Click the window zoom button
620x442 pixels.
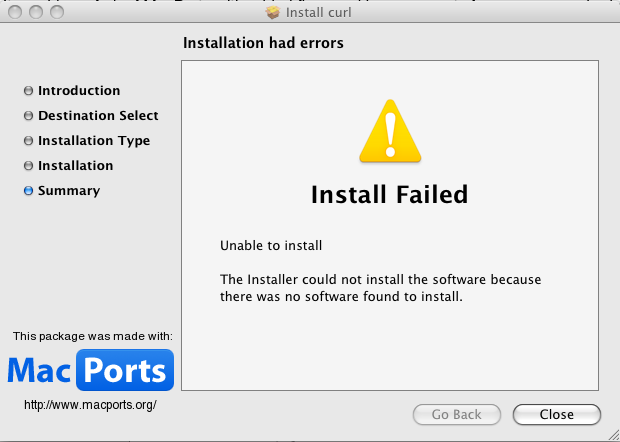point(57,12)
